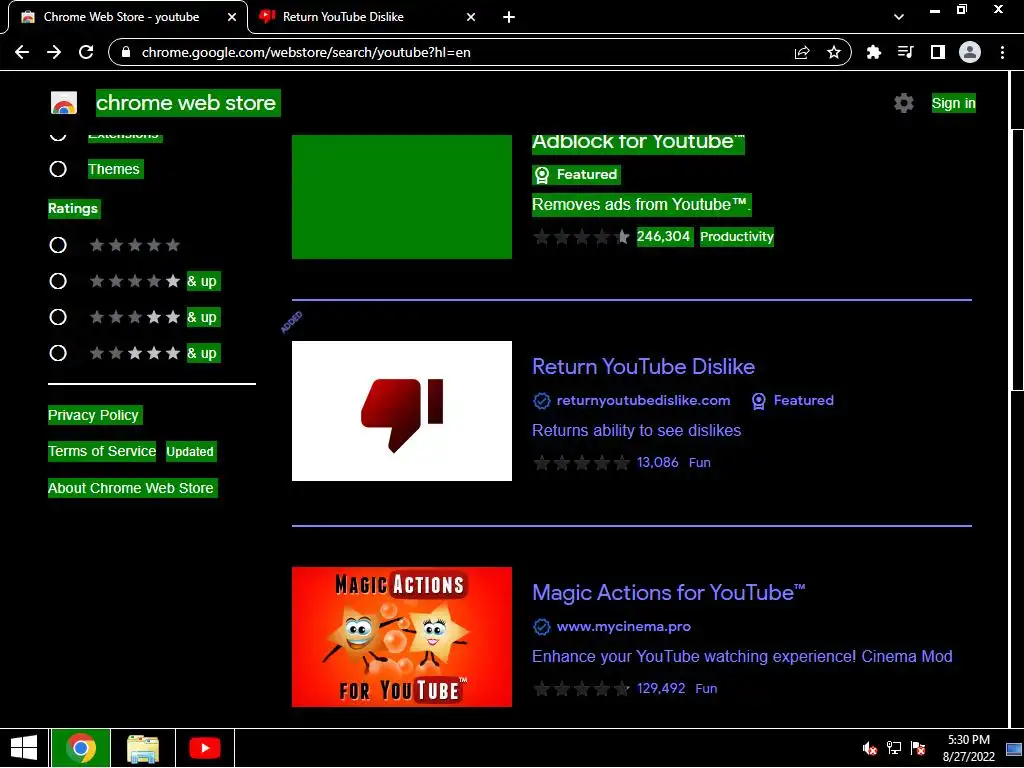This screenshot has width=1024, height=768.
Task: Open the Return YouTube Dislike extension title
Action: point(643,366)
